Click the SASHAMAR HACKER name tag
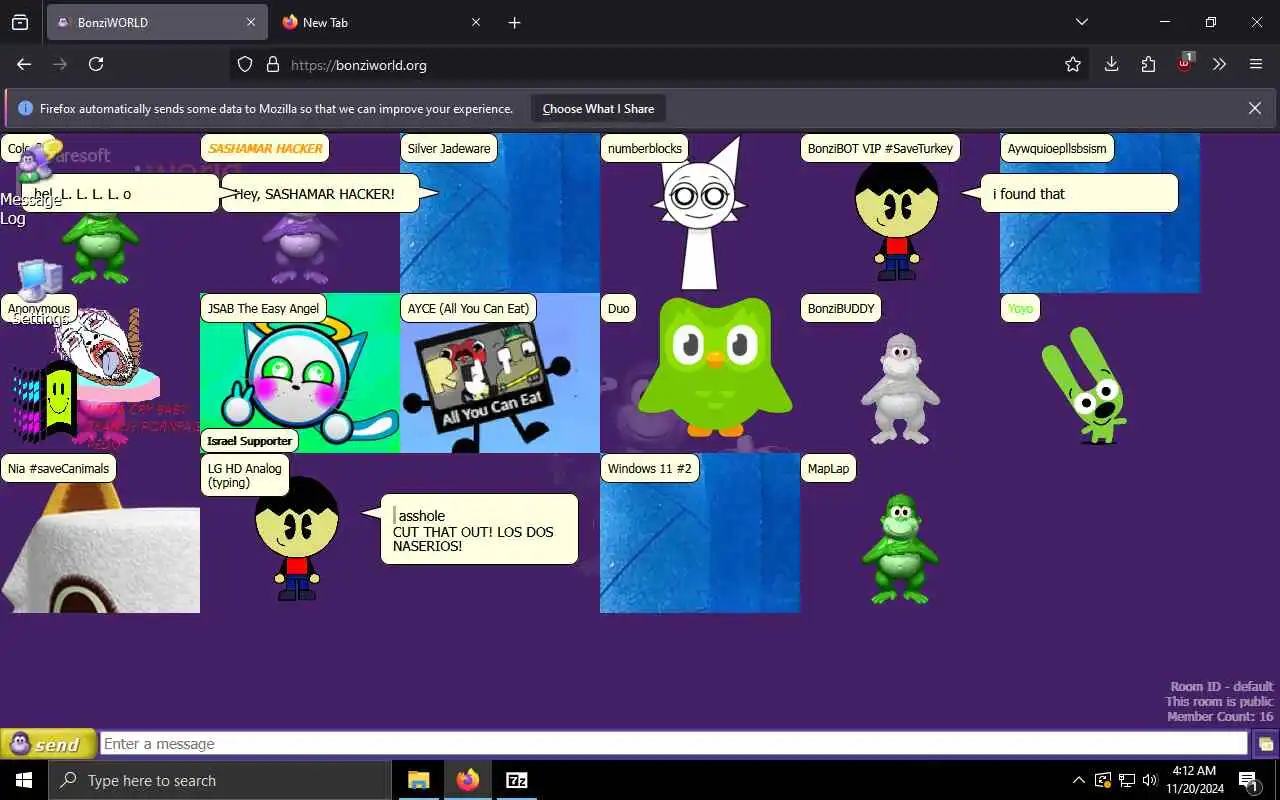Viewport: 1280px width, 800px height. click(265, 148)
